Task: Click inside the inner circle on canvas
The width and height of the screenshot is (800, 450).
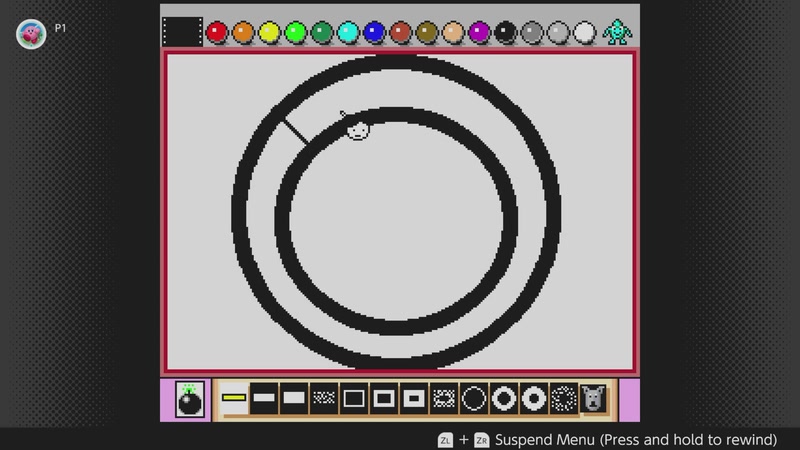Action: [396, 222]
